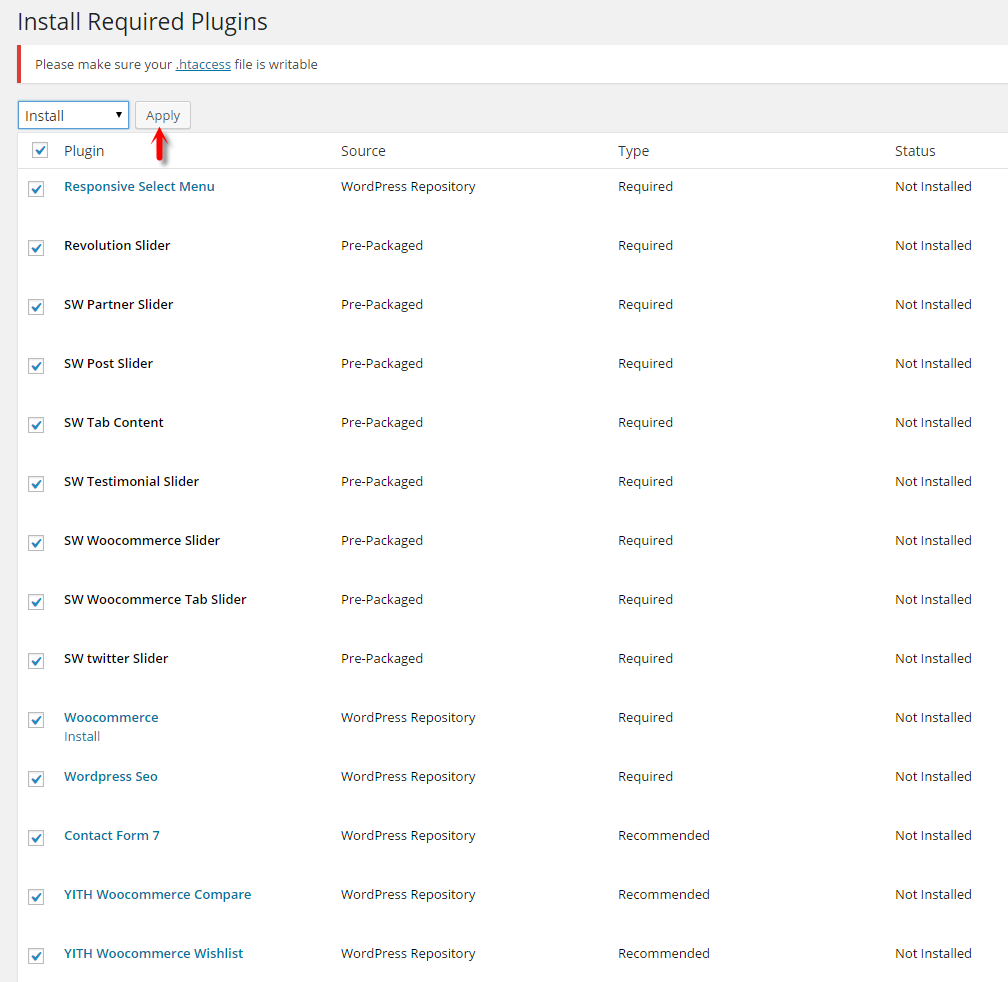The width and height of the screenshot is (1008, 982).
Task: Click Not Installed status for Responsive Select Menu
Action: [933, 186]
